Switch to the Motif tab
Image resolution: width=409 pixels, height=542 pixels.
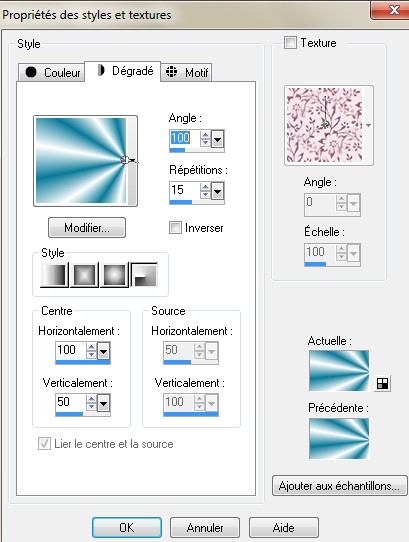click(x=186, y=72)
